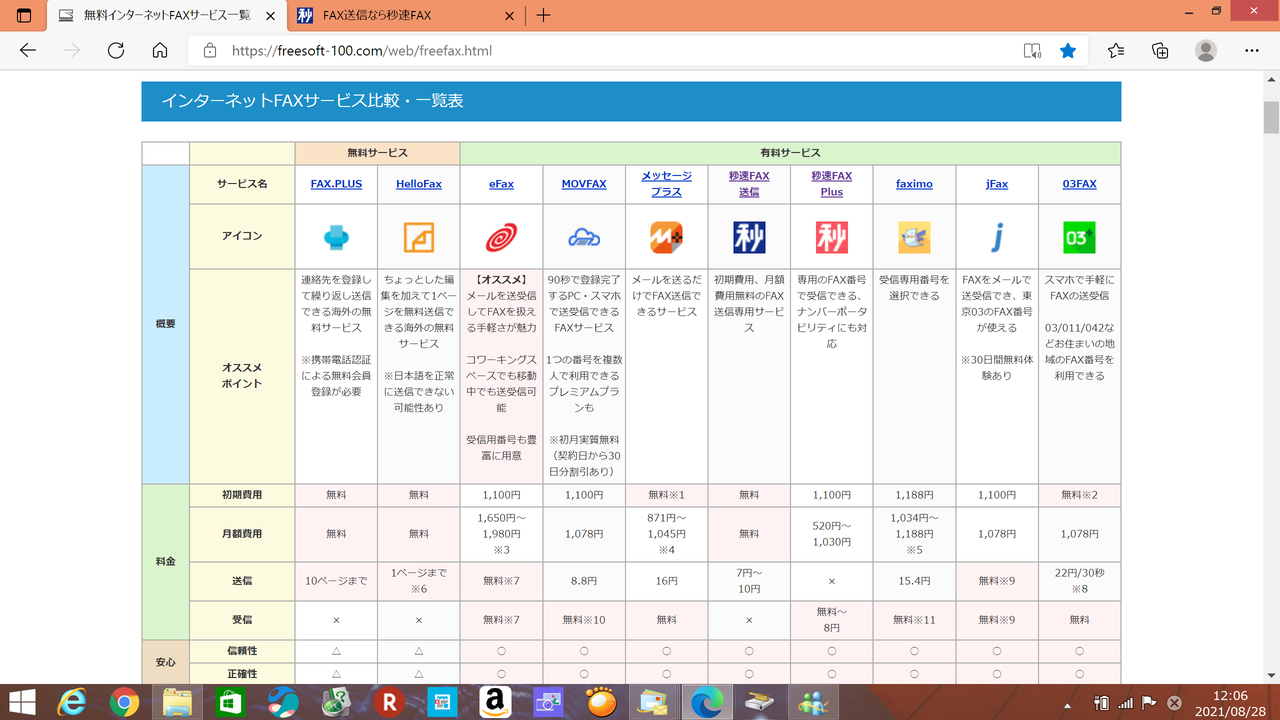Open the faximo link
The width and height of the screenshot is (1280, 720).
[914, 184]
